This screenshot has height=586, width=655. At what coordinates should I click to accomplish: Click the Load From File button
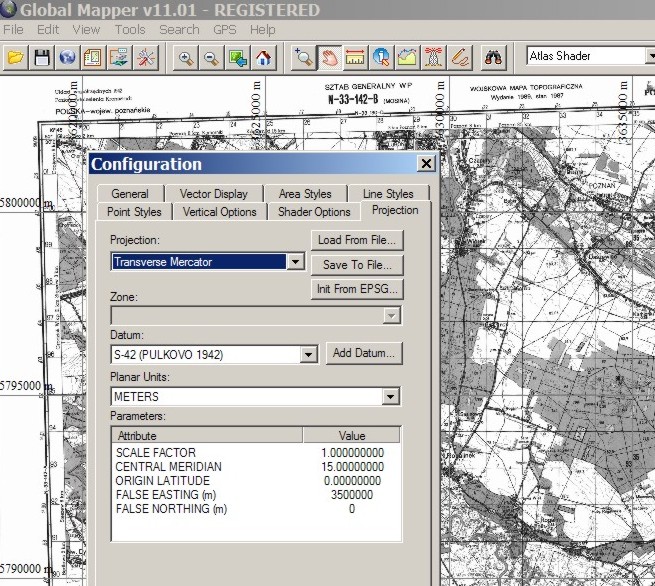[357, 240]
